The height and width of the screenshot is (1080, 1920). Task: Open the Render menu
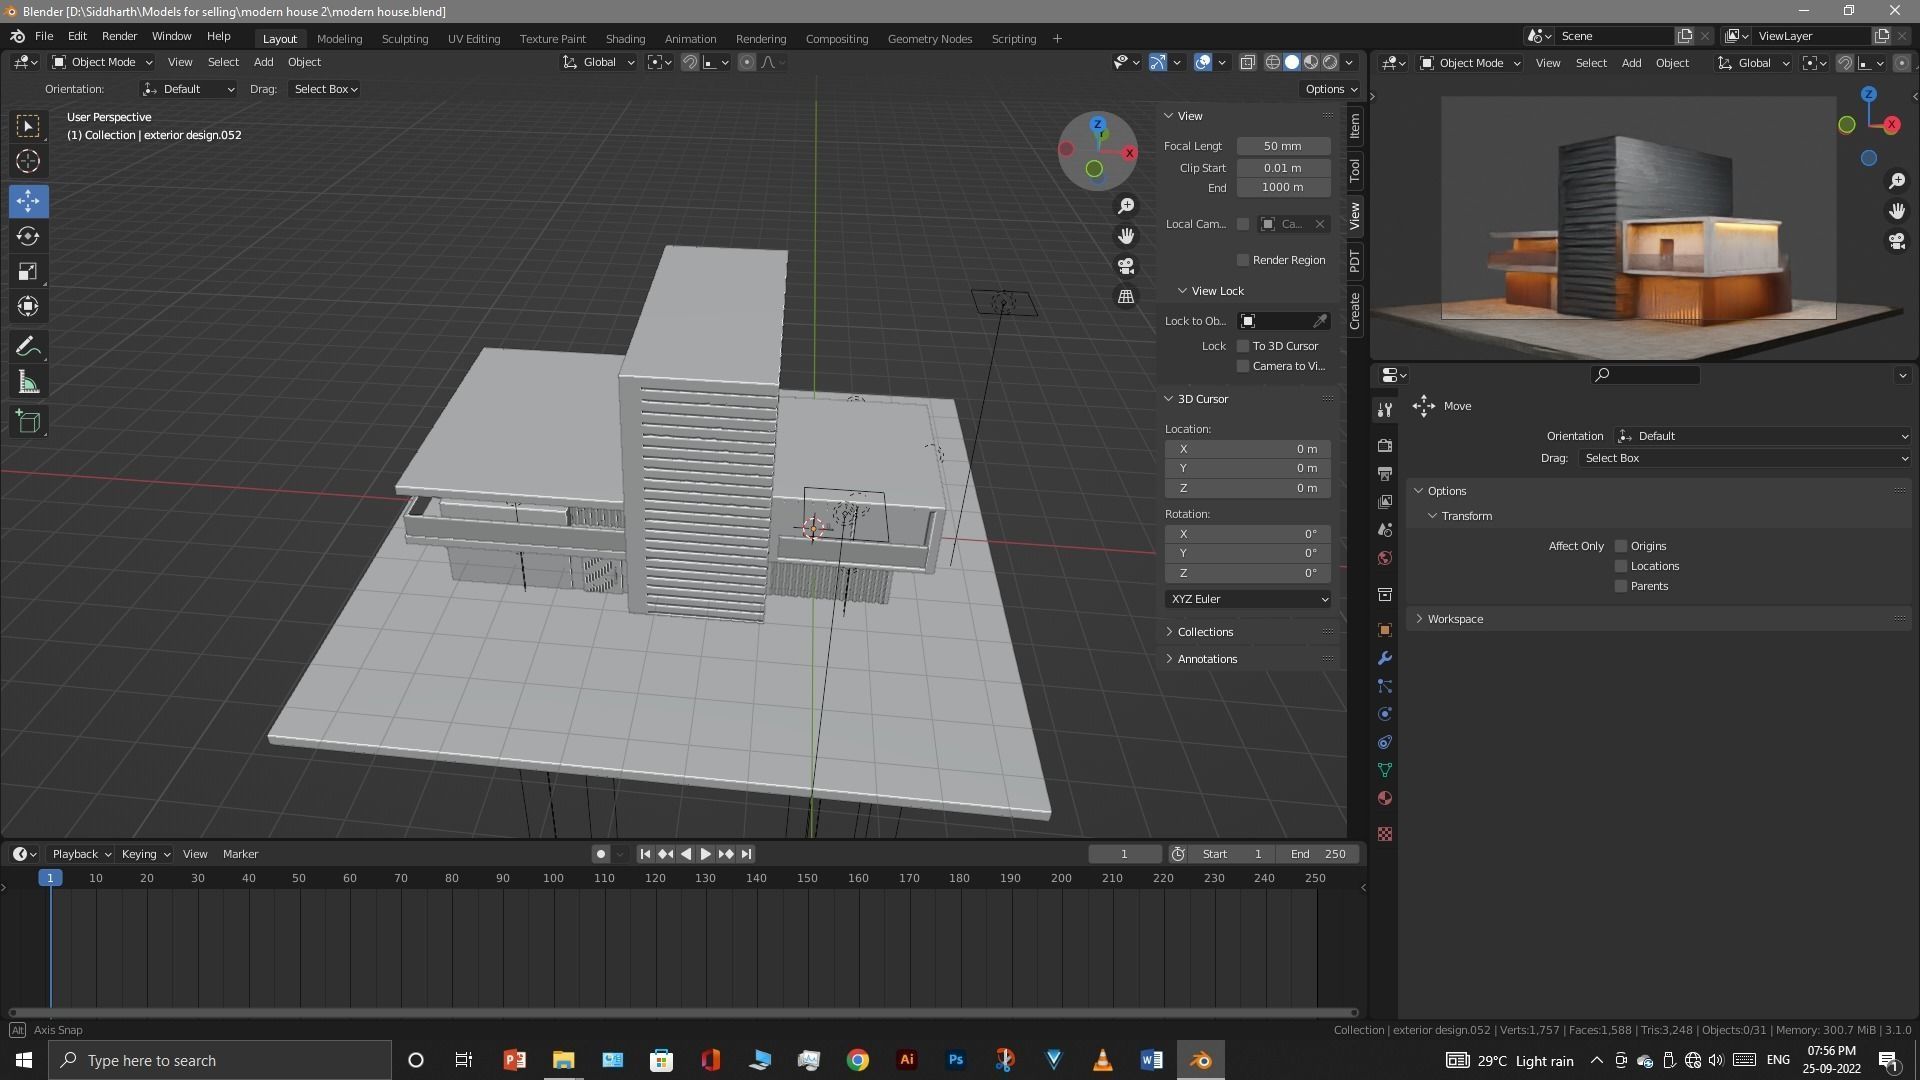coord(119,36)
